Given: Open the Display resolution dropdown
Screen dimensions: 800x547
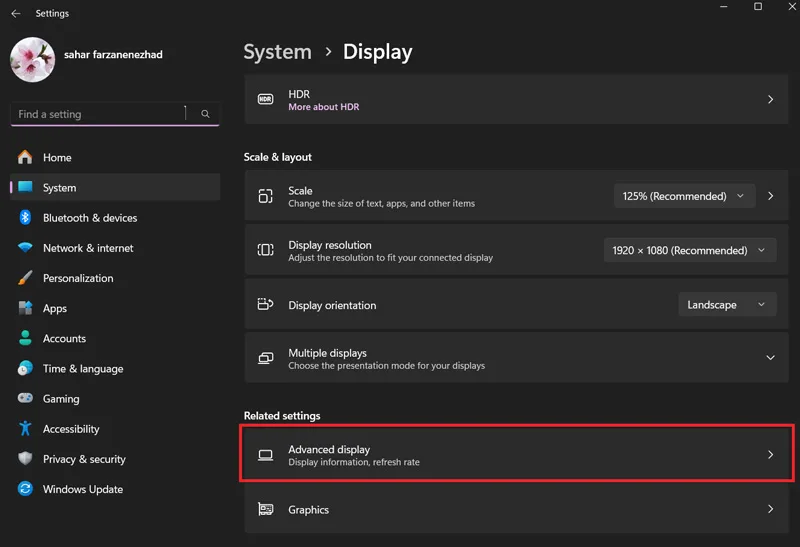Looking at the screenshot, I should point(690,250).
